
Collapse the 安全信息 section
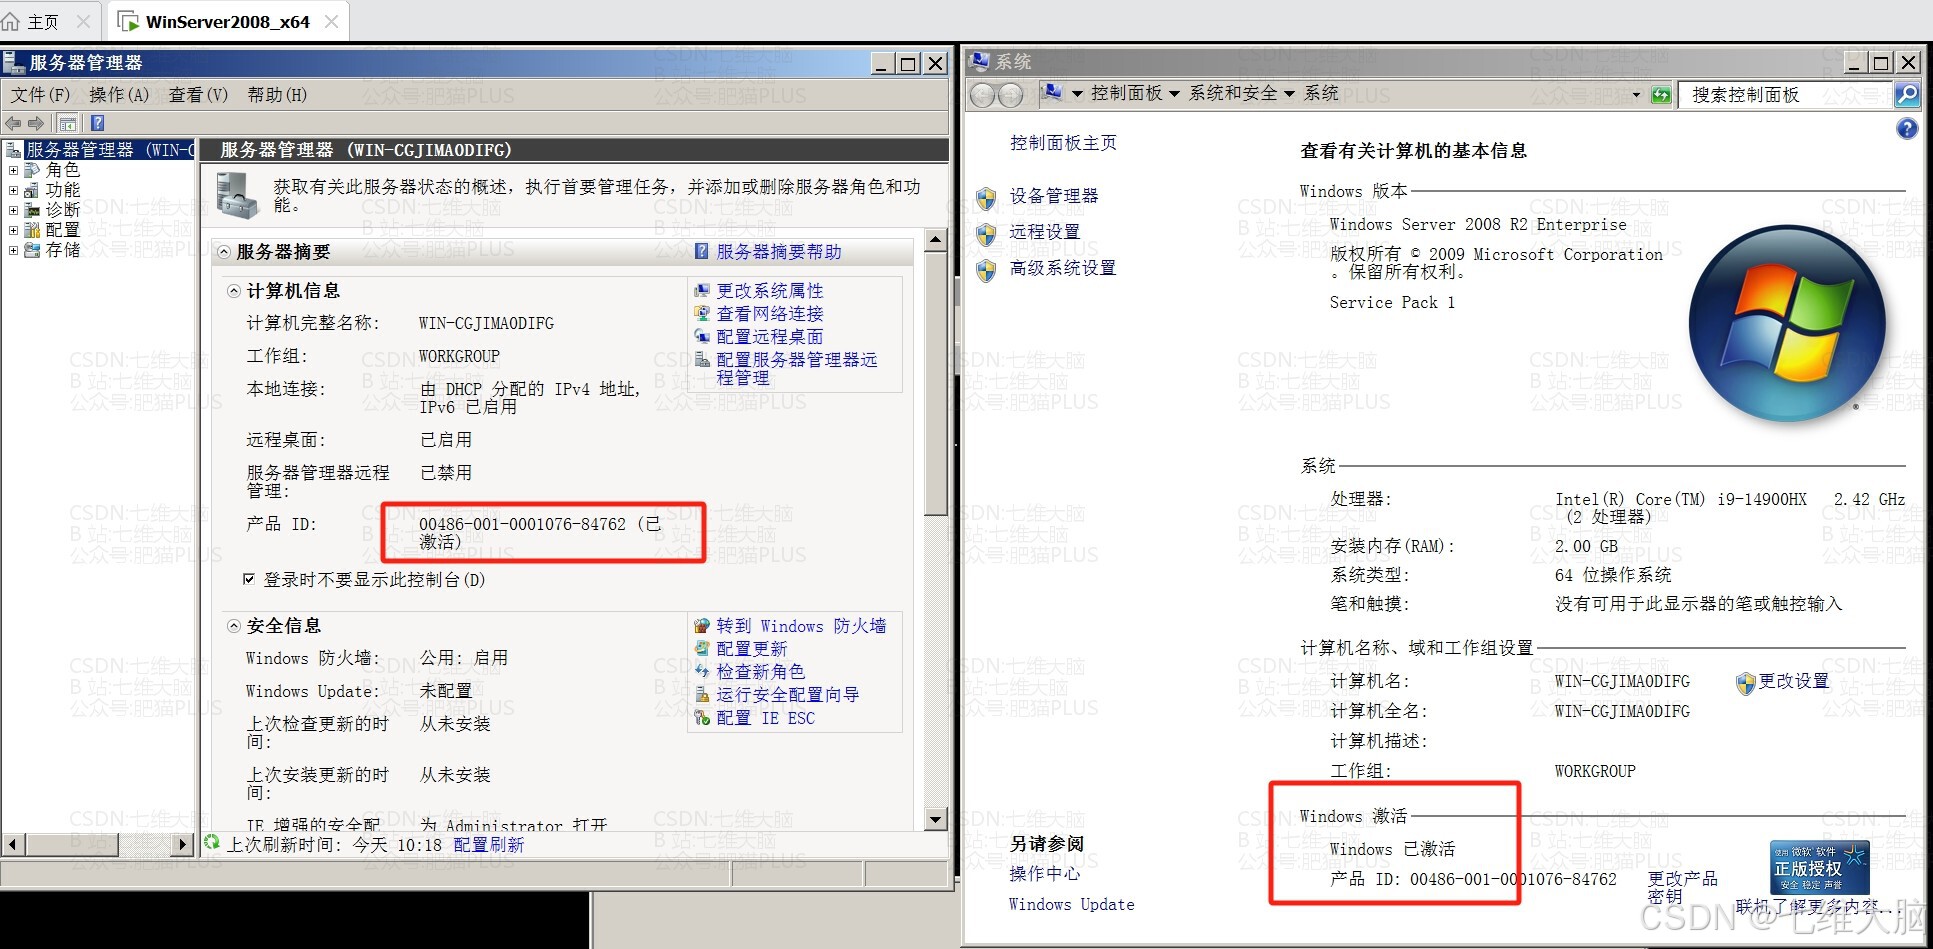click(x=234, y=626)
